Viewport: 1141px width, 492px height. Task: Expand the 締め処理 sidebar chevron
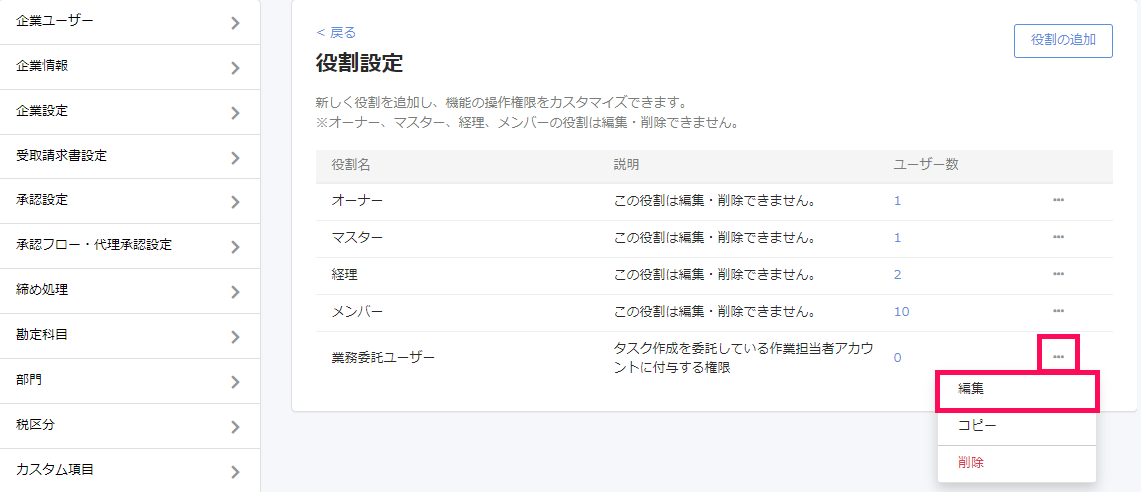click(x=234, y=293)
